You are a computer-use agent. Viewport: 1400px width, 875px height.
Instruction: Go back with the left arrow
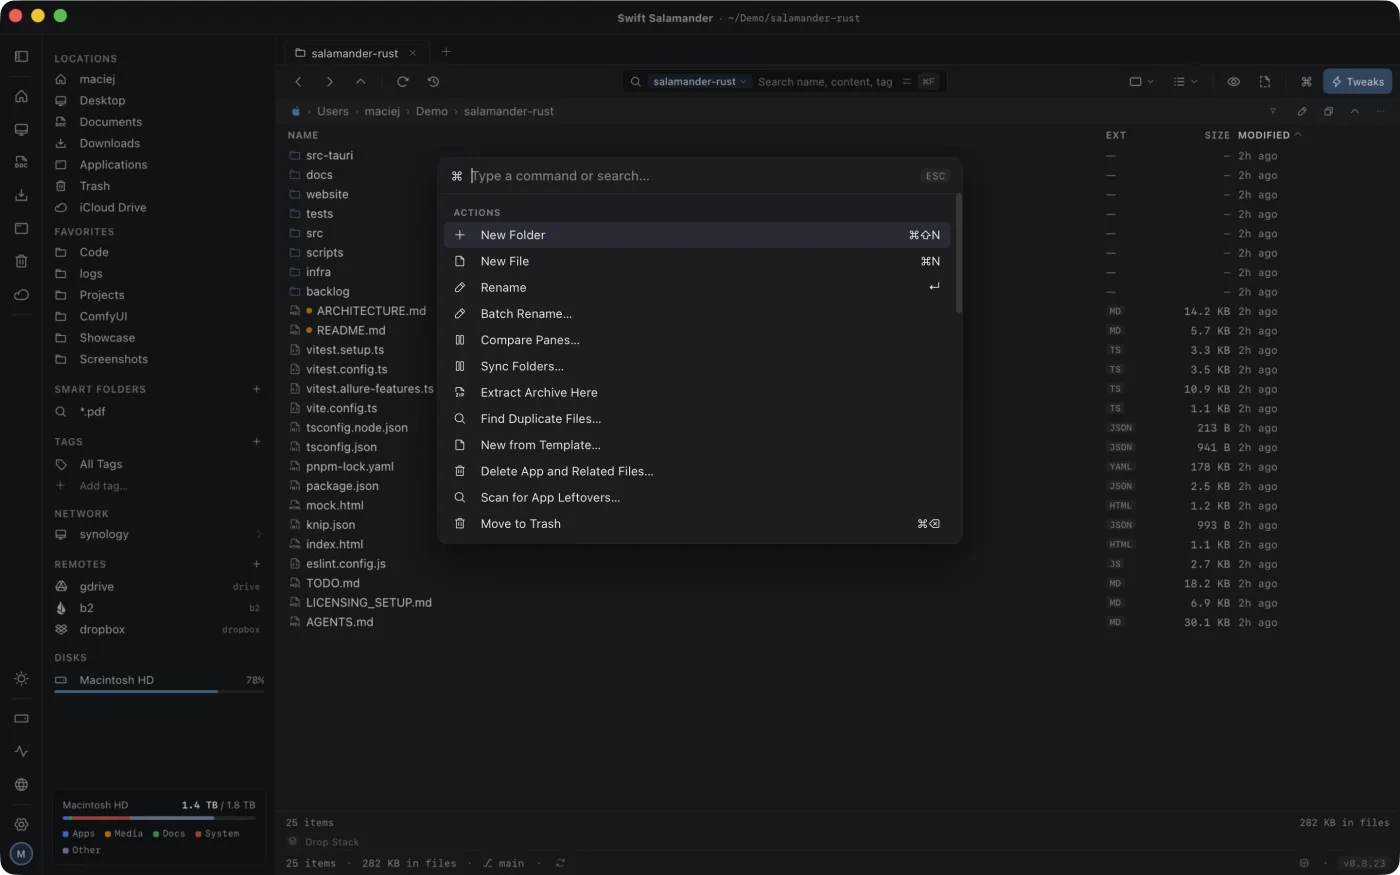pyautogui.click(x=298, y=82)
